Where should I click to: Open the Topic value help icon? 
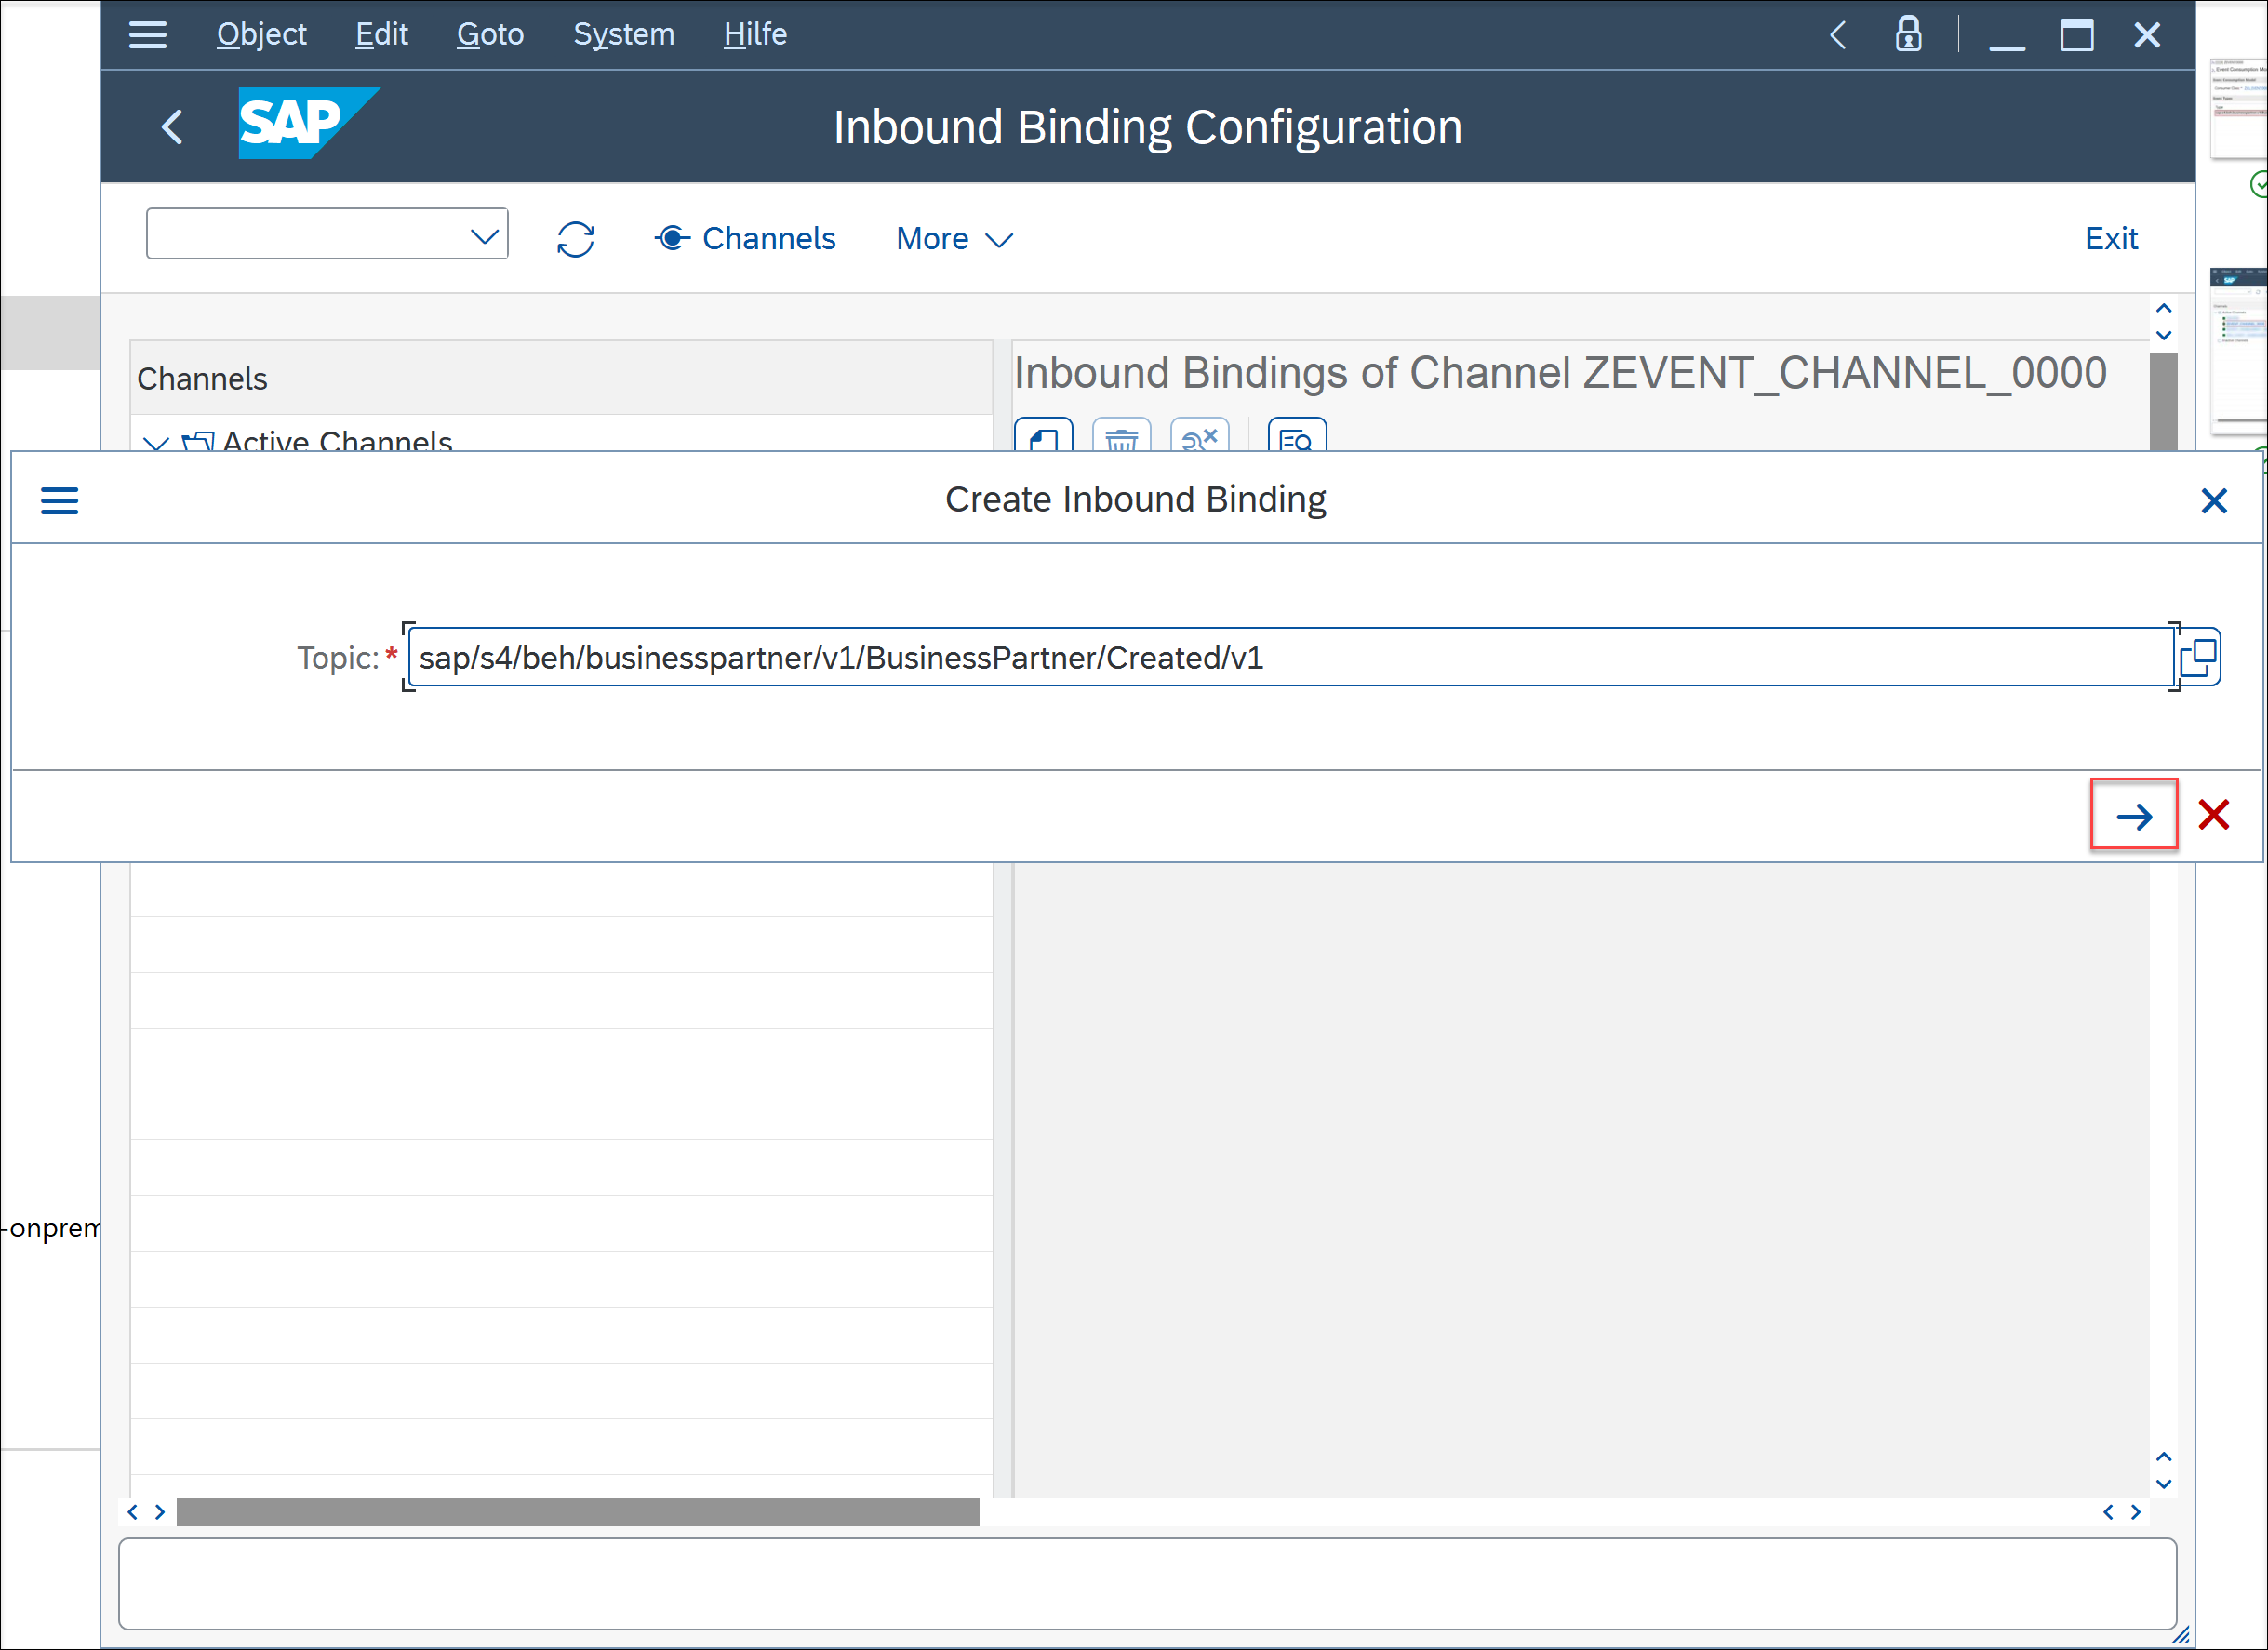coord(2198,657)
